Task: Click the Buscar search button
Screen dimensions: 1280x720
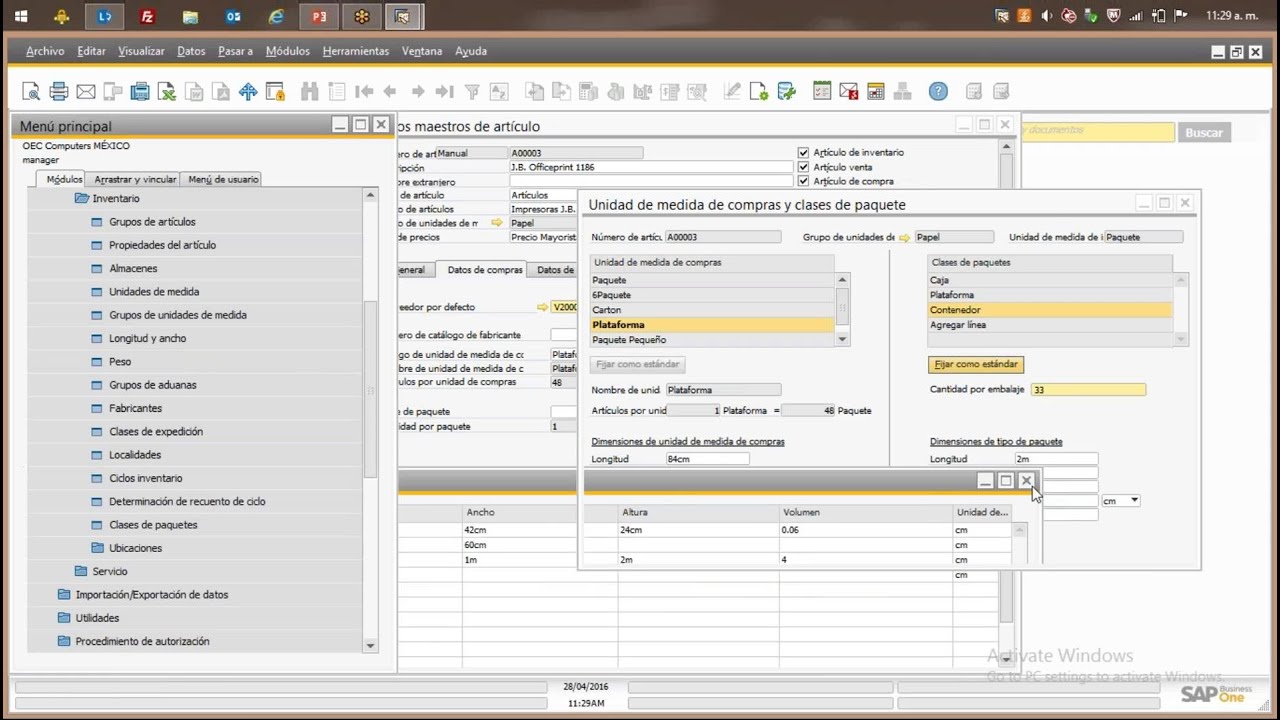Action: coord(1204,132)
